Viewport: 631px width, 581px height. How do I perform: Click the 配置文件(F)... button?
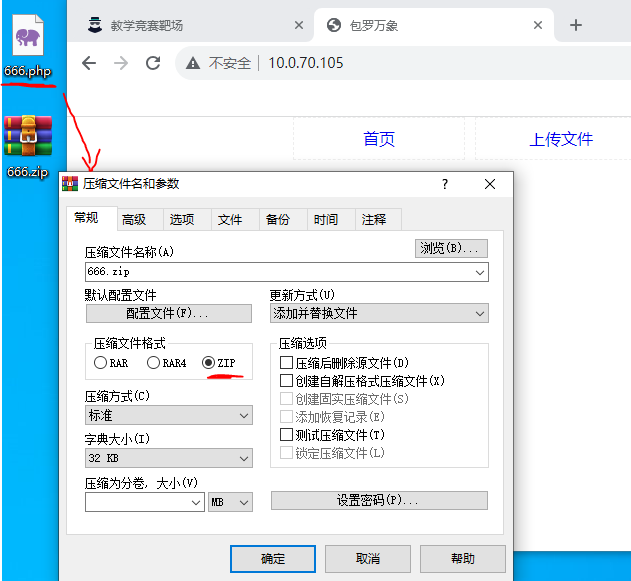pyautogui.click(x=169, y=313)
